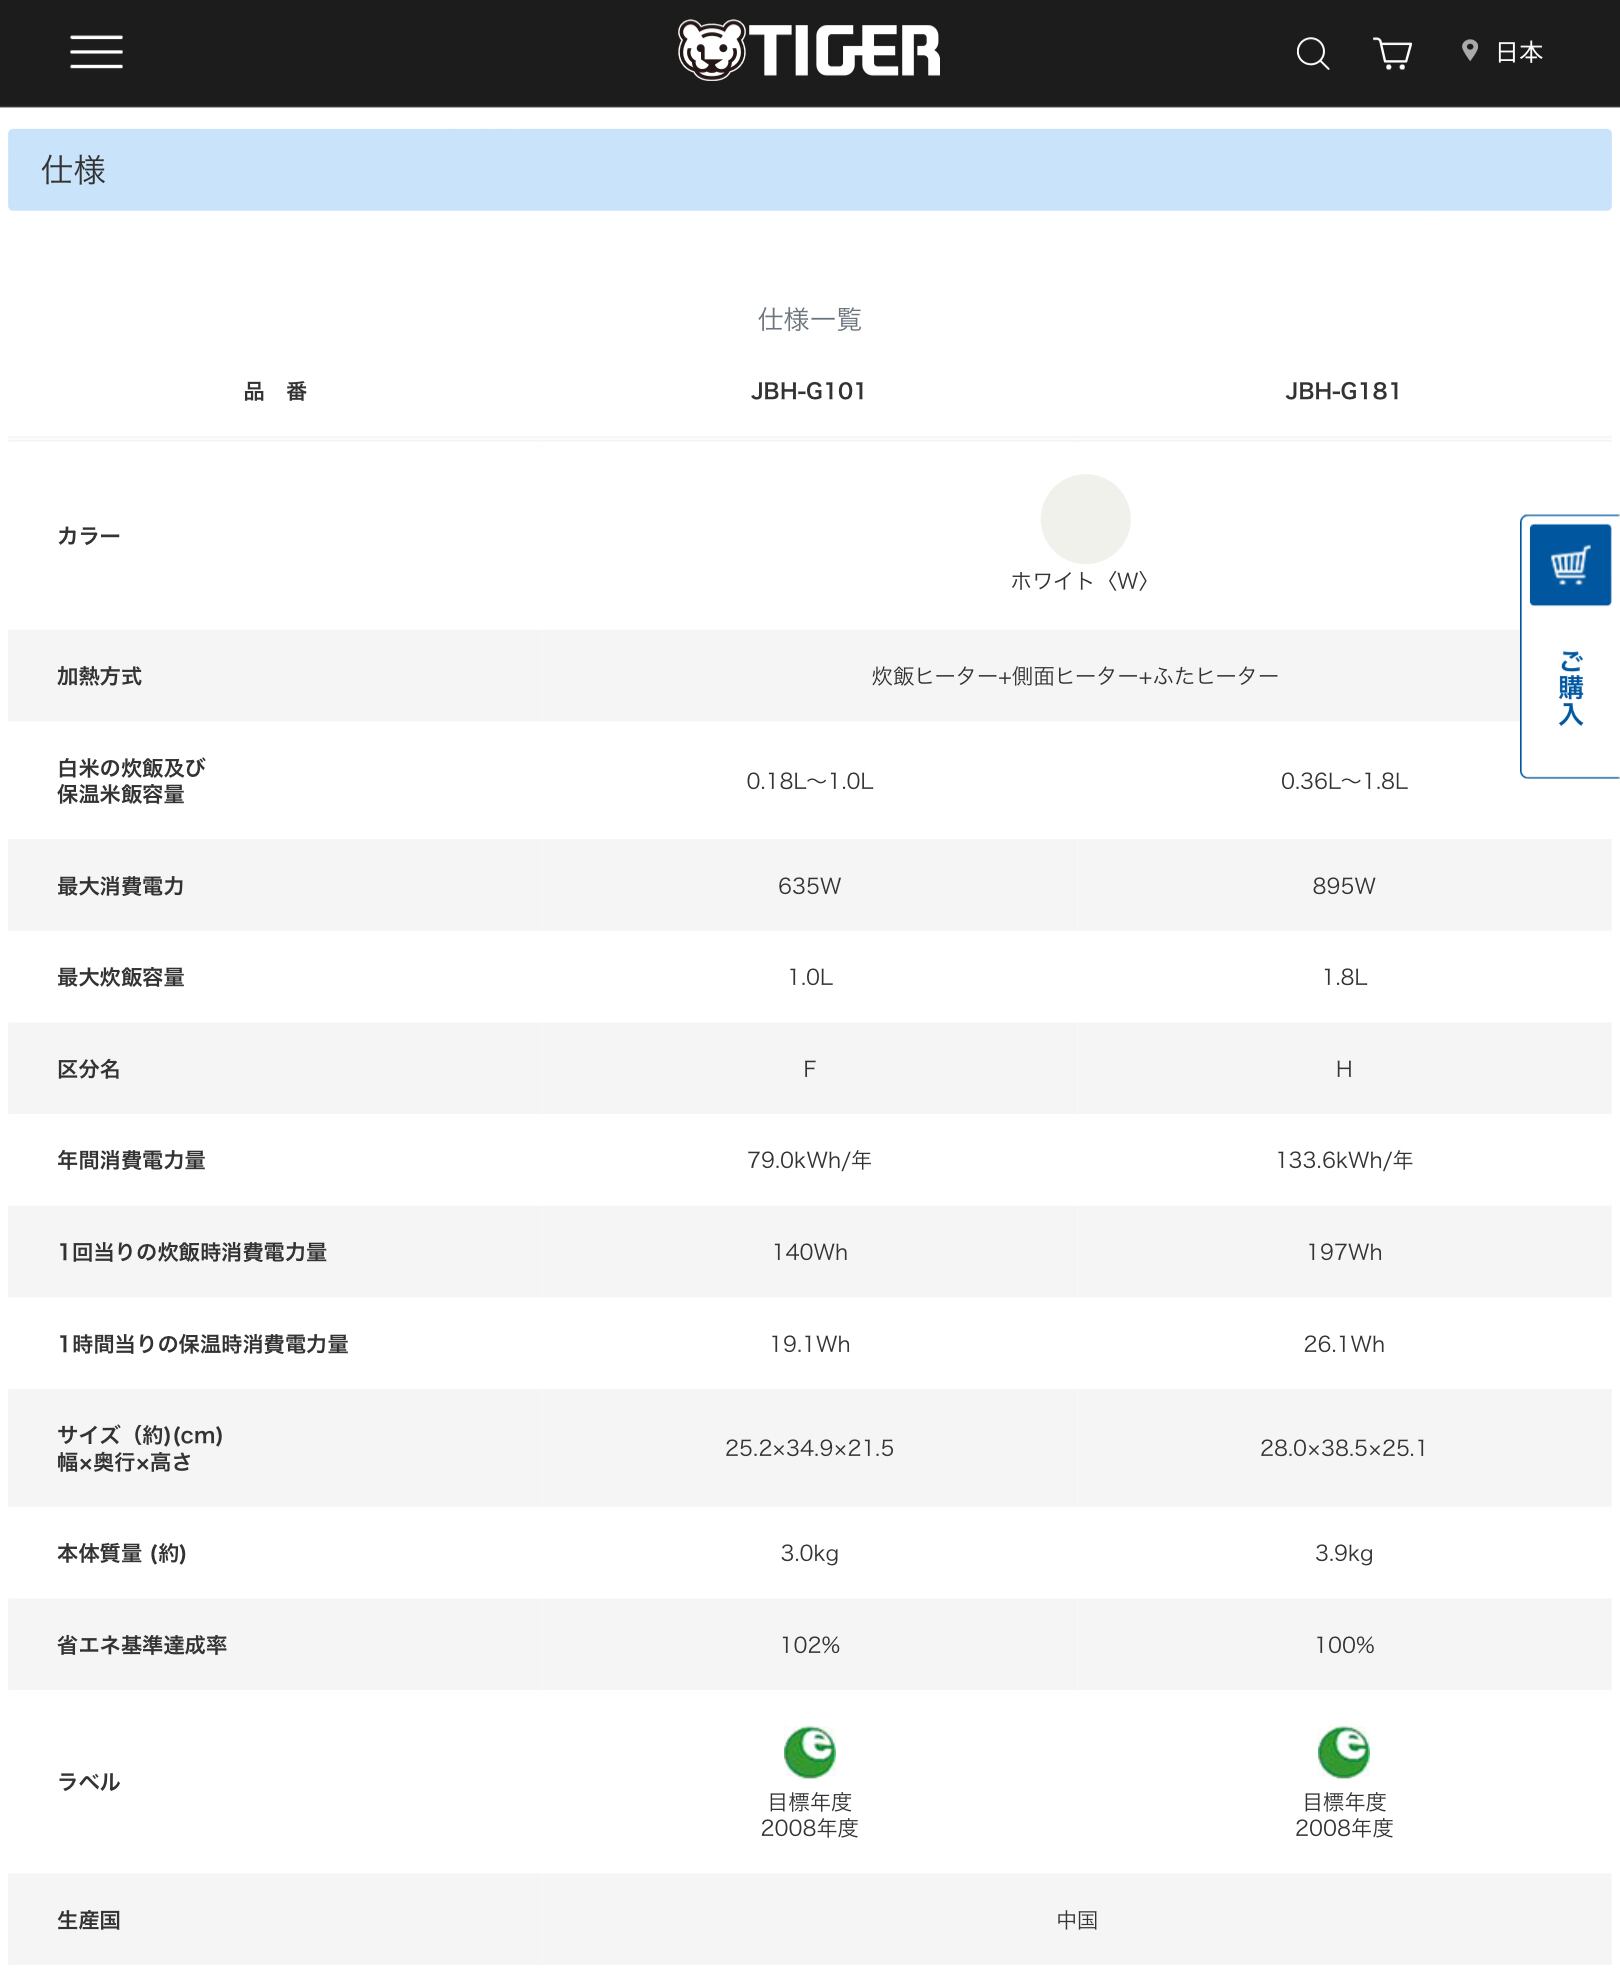Image resolution: width=1620 pixels, height=1968 pixels.
Task: Open the shopping cart in header
Action: [1392, 53]
